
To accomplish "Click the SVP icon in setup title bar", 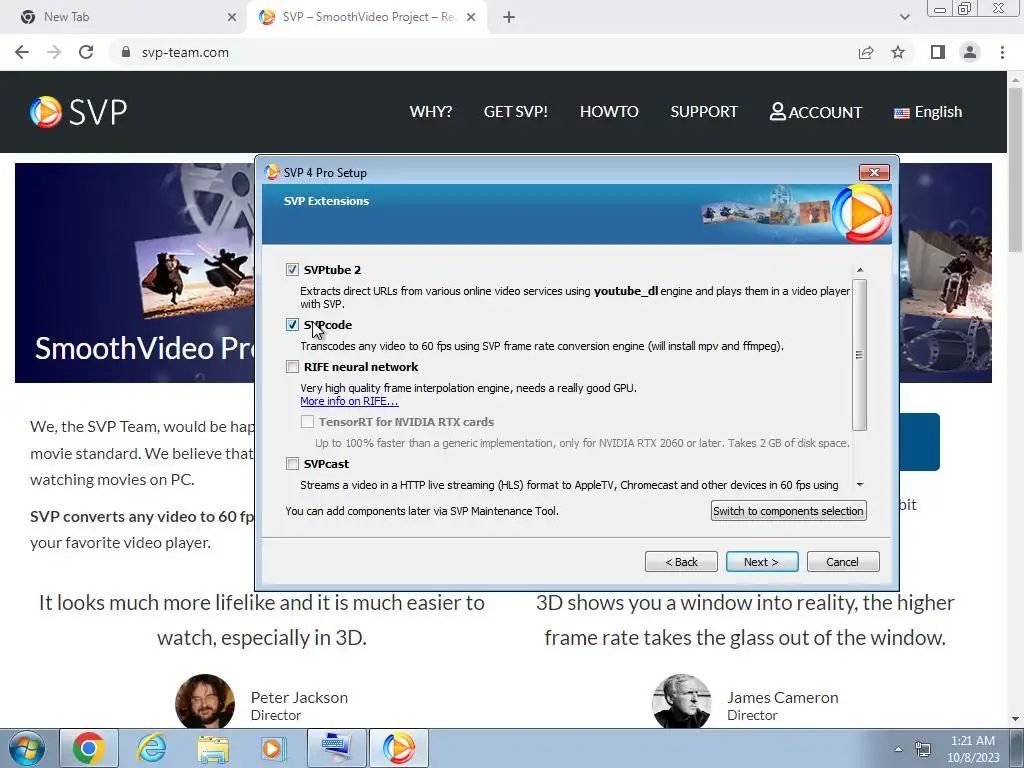I will tap(272, 172).
